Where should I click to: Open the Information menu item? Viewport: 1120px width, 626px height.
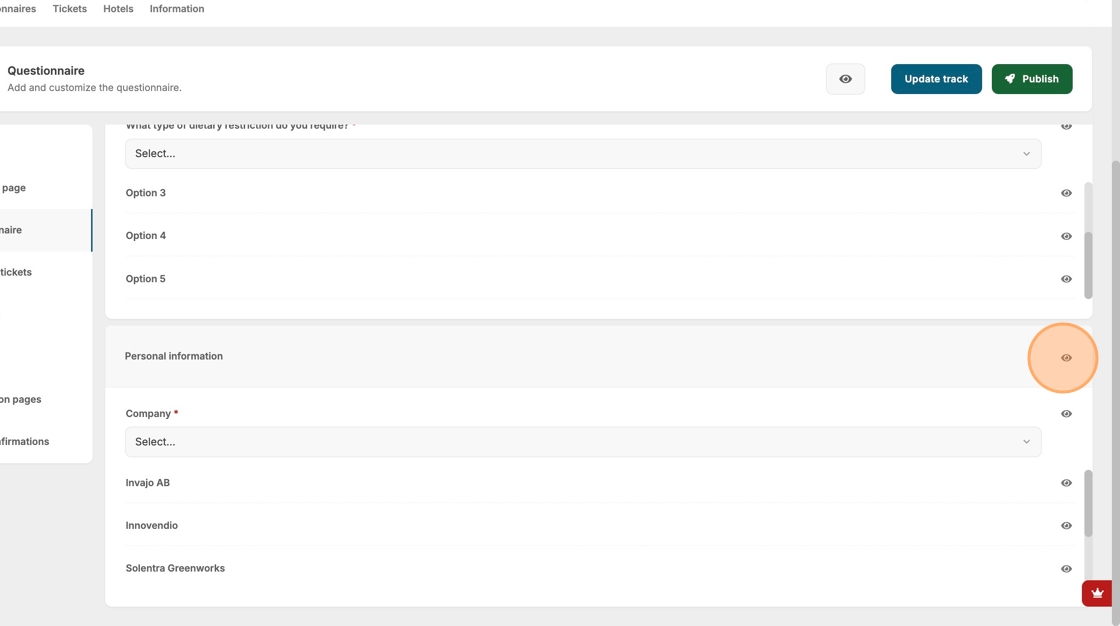click(x=176, y=9)
